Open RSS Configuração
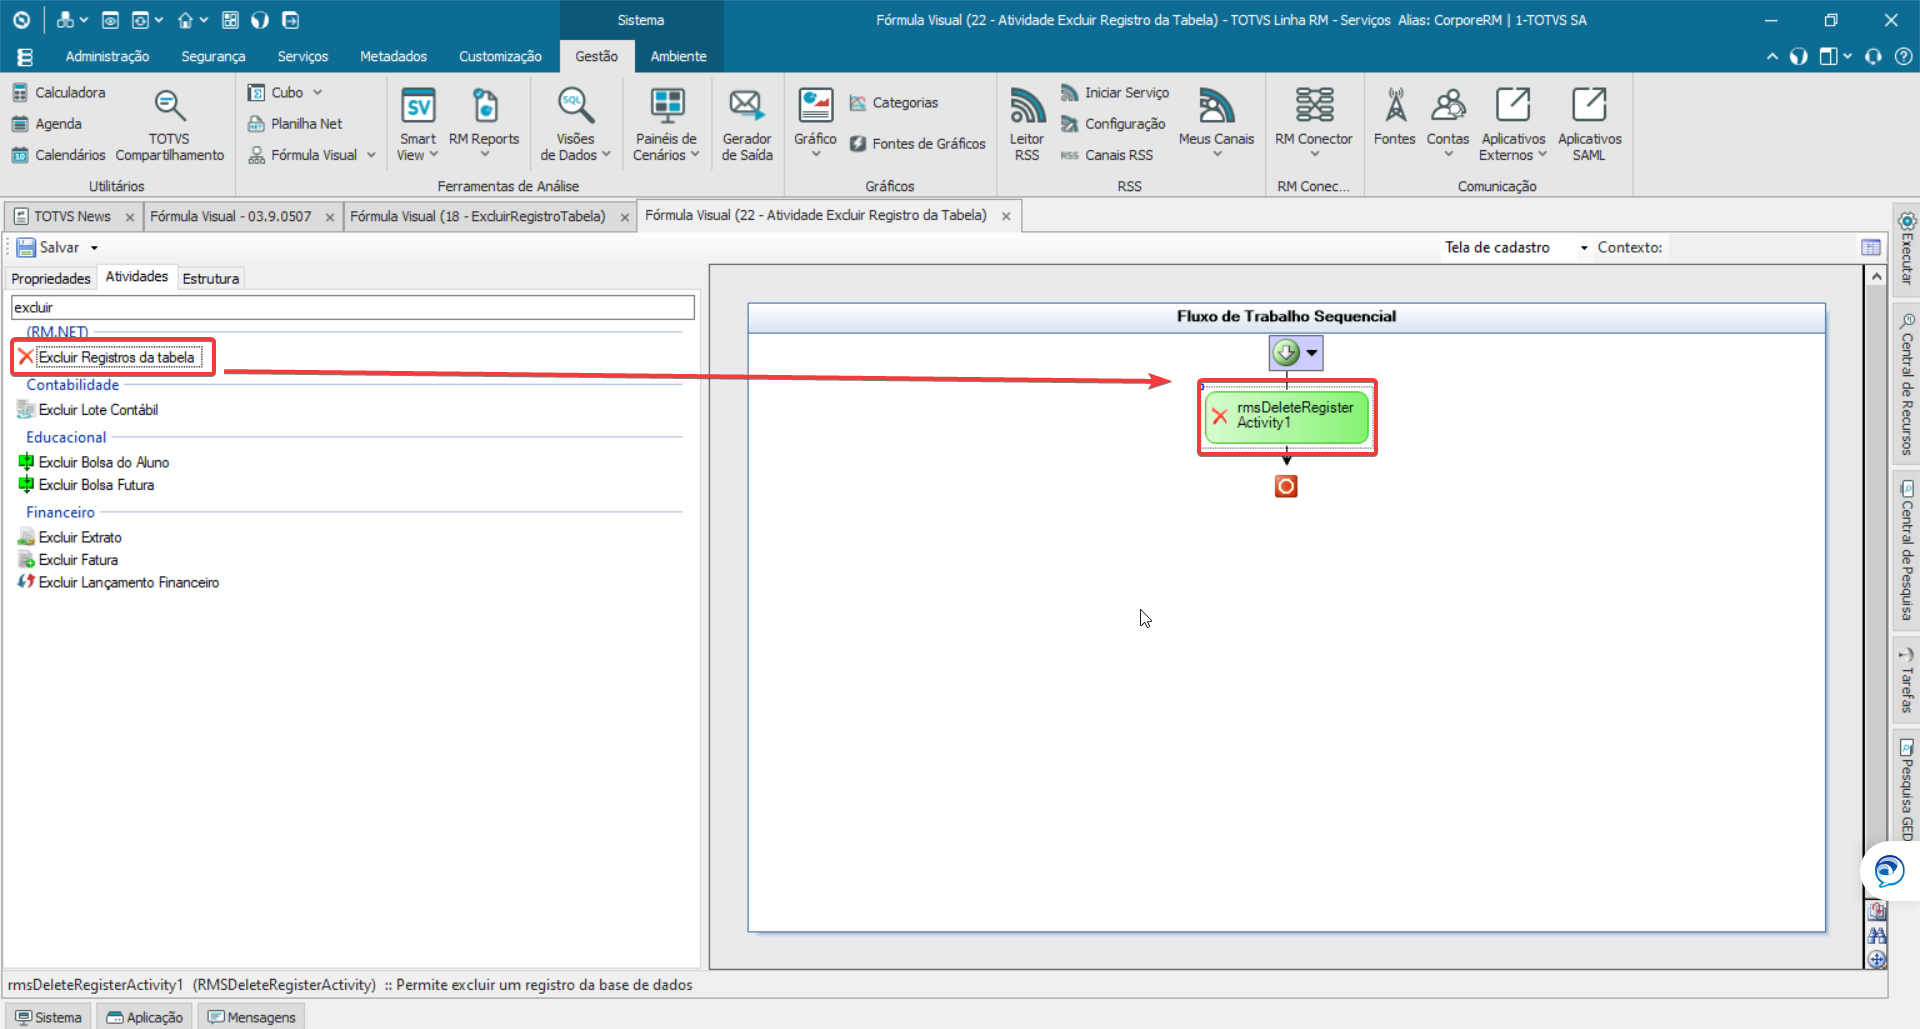This screenshot has width=1920, height=1029. [x=1113, y=124]
